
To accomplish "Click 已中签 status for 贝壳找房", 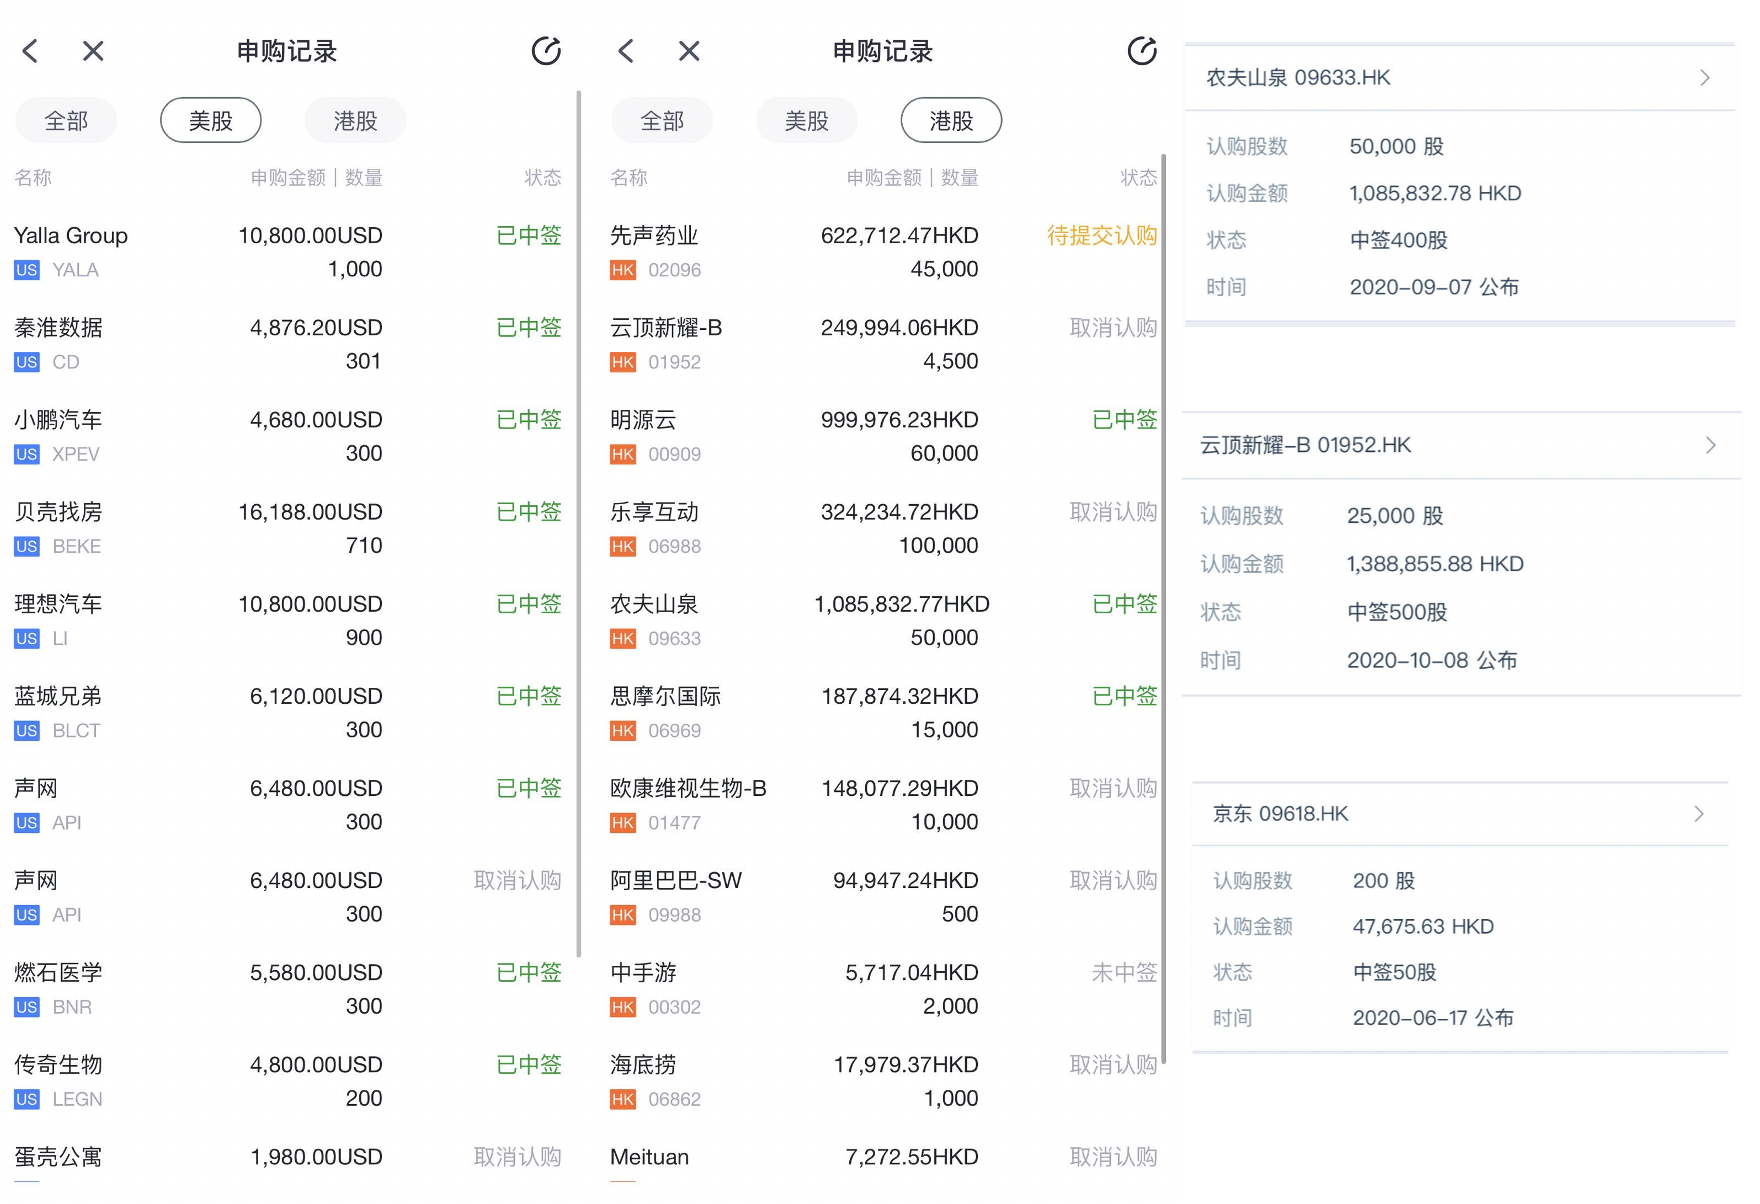I will coord(529,512).
